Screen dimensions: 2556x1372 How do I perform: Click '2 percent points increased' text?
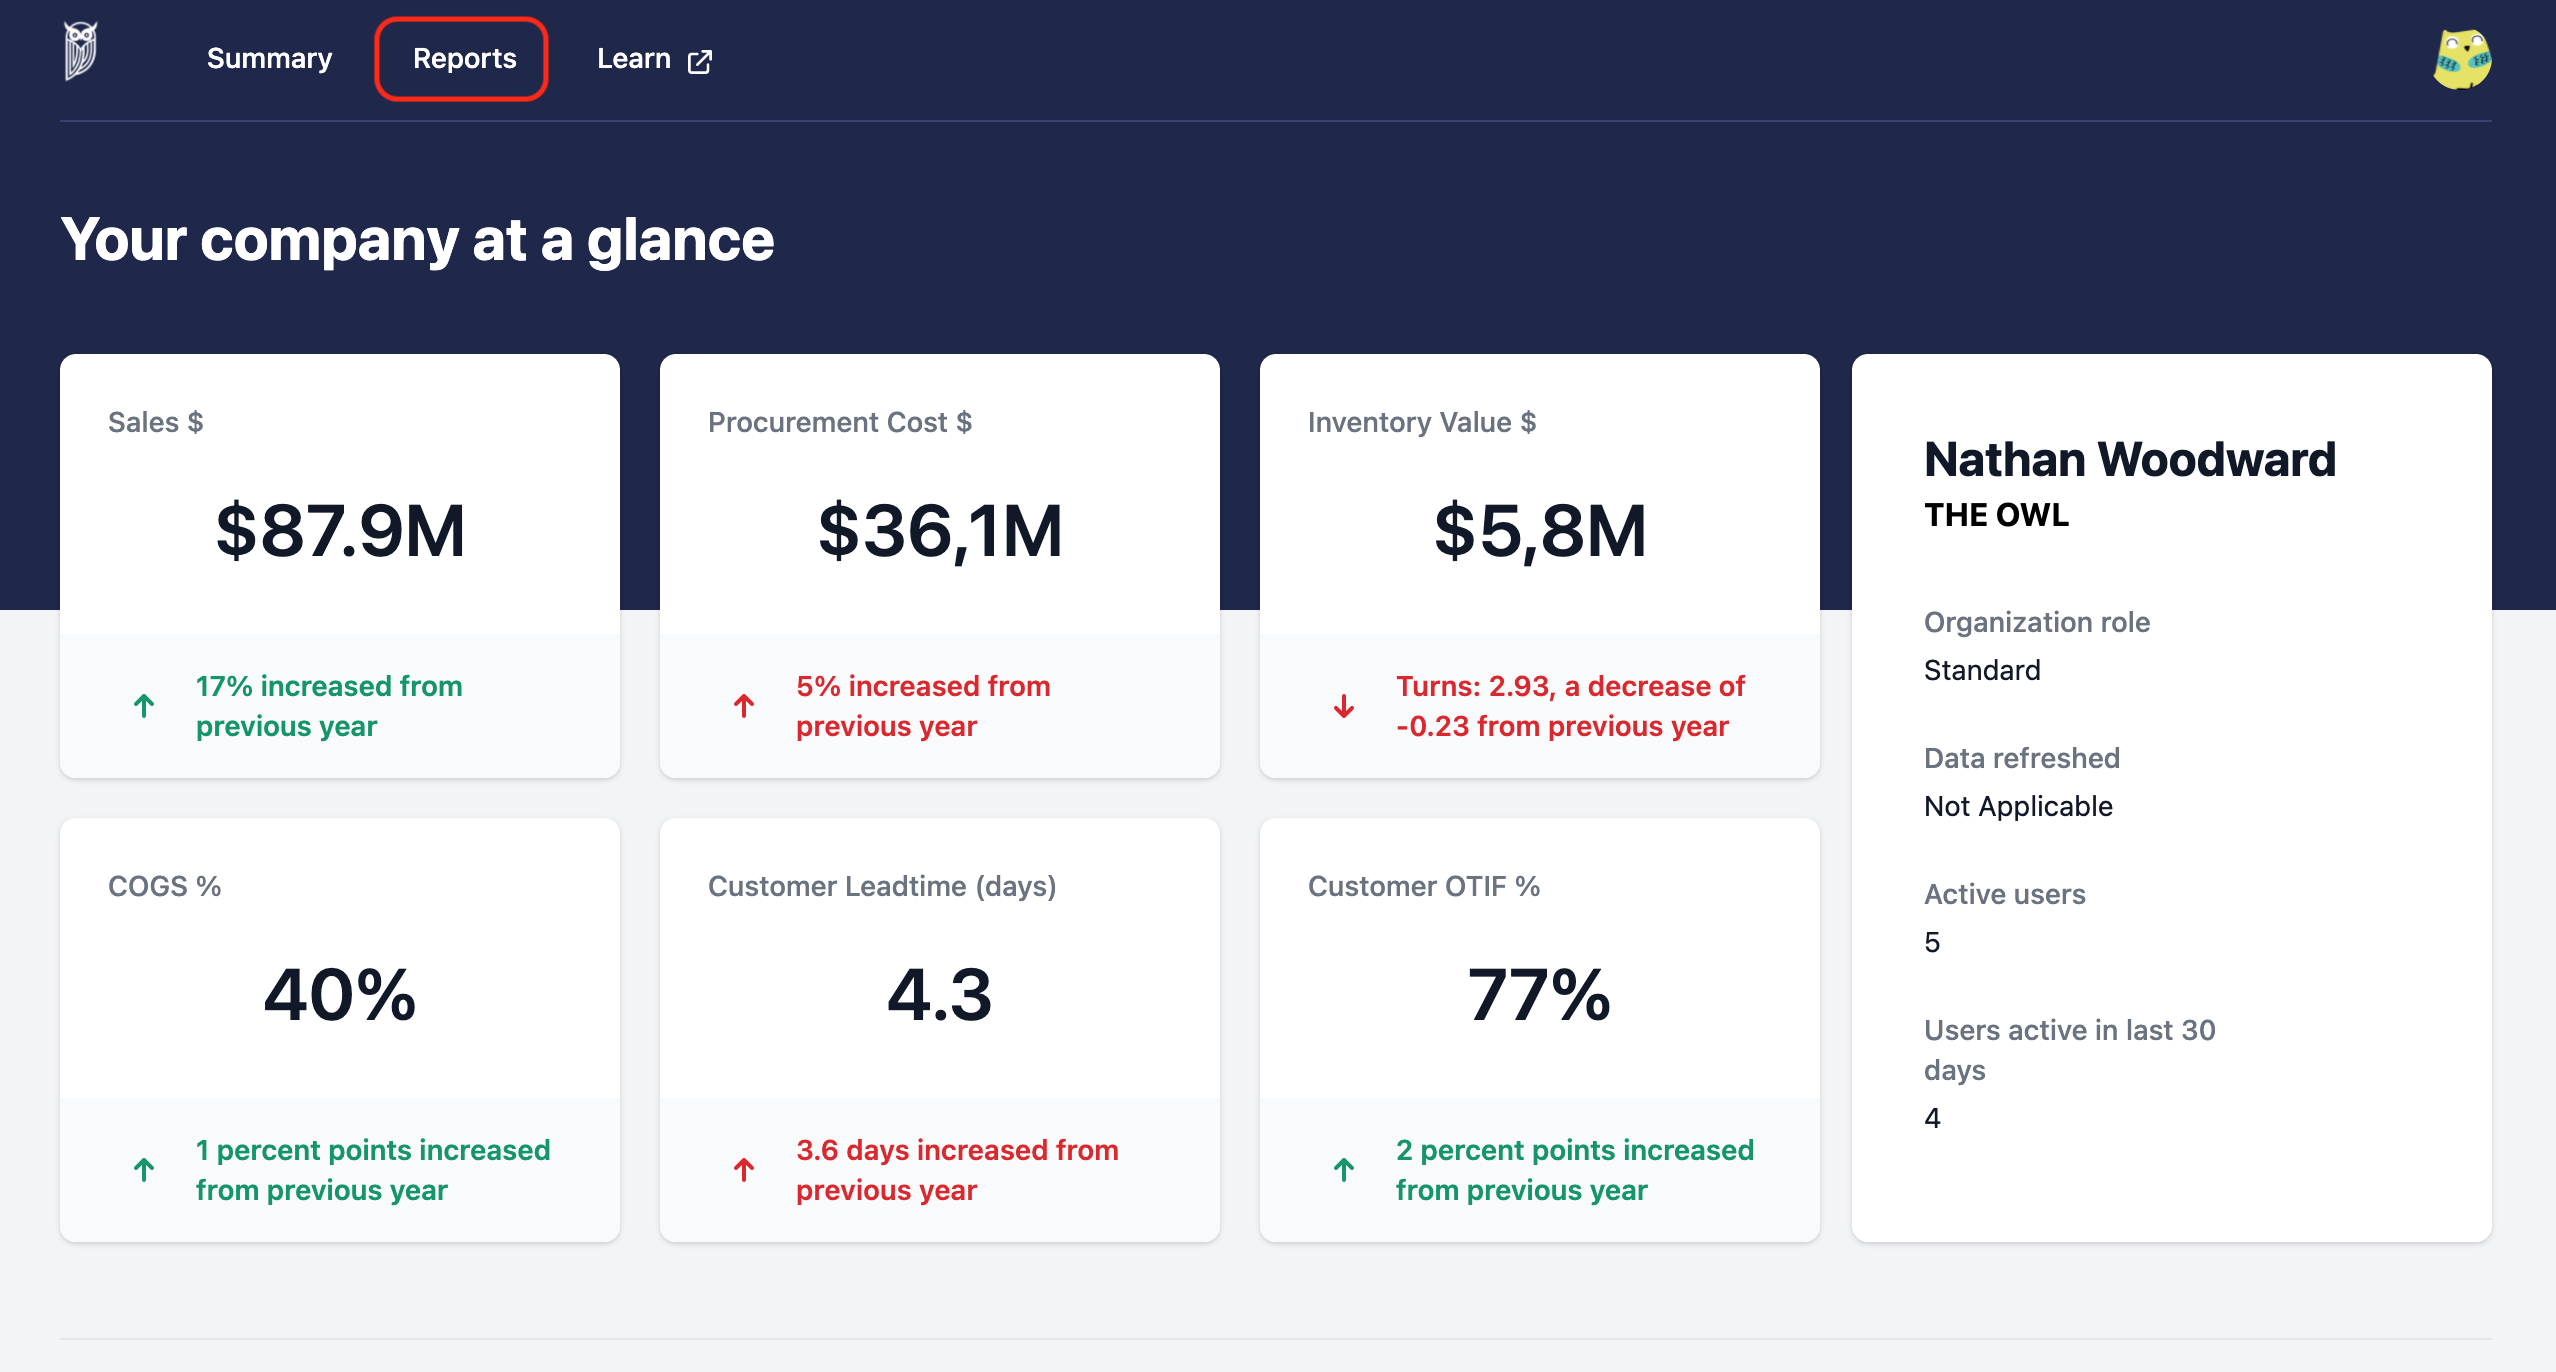1575,1170
